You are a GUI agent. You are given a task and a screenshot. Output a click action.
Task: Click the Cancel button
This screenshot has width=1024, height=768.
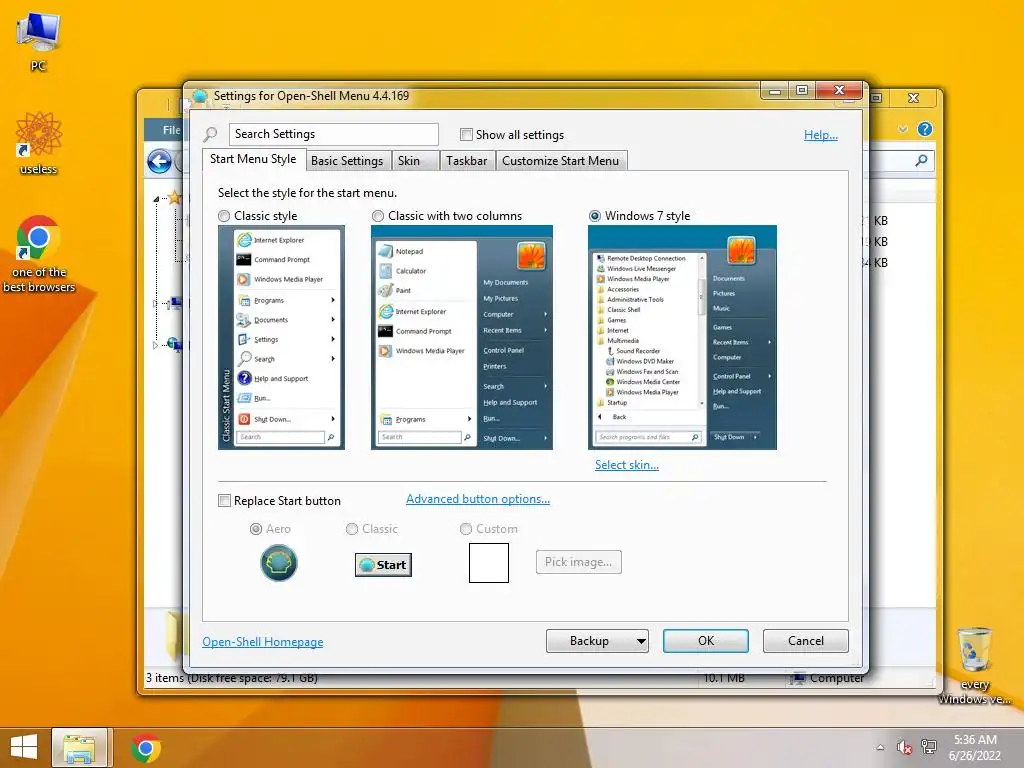(x=805, y=641)
